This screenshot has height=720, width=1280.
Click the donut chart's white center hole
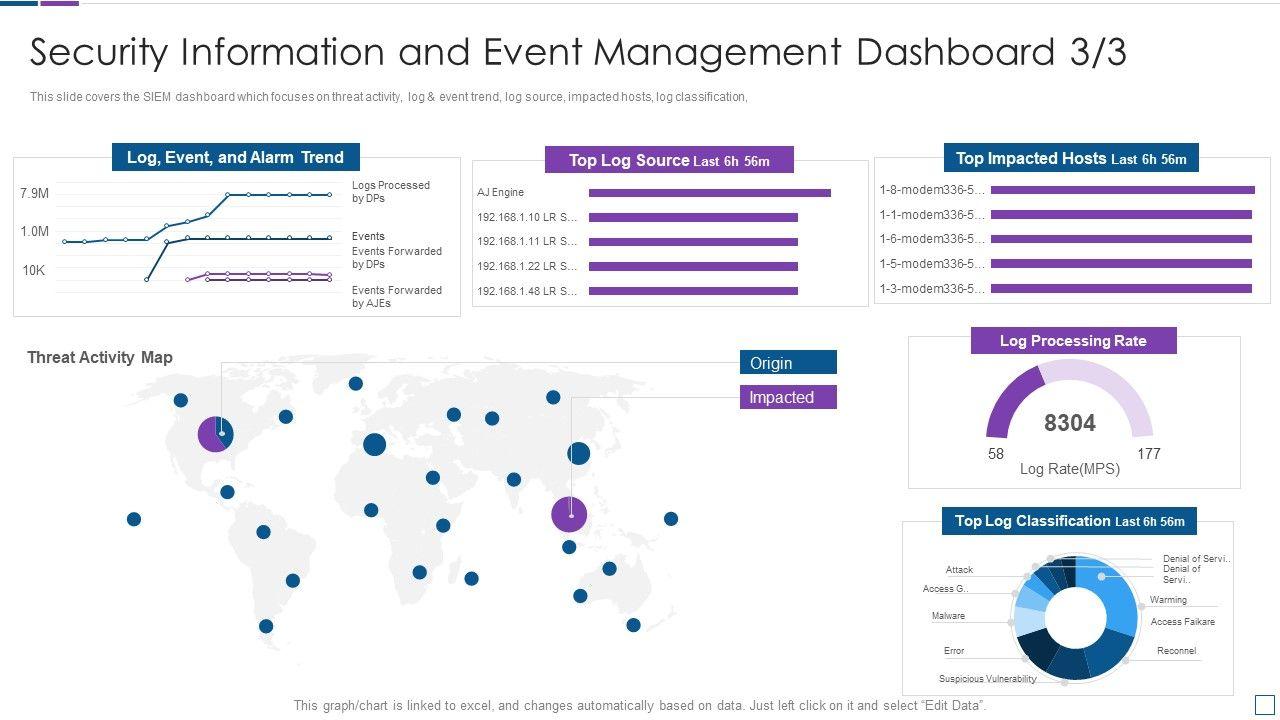click(x=1075, y=618)
